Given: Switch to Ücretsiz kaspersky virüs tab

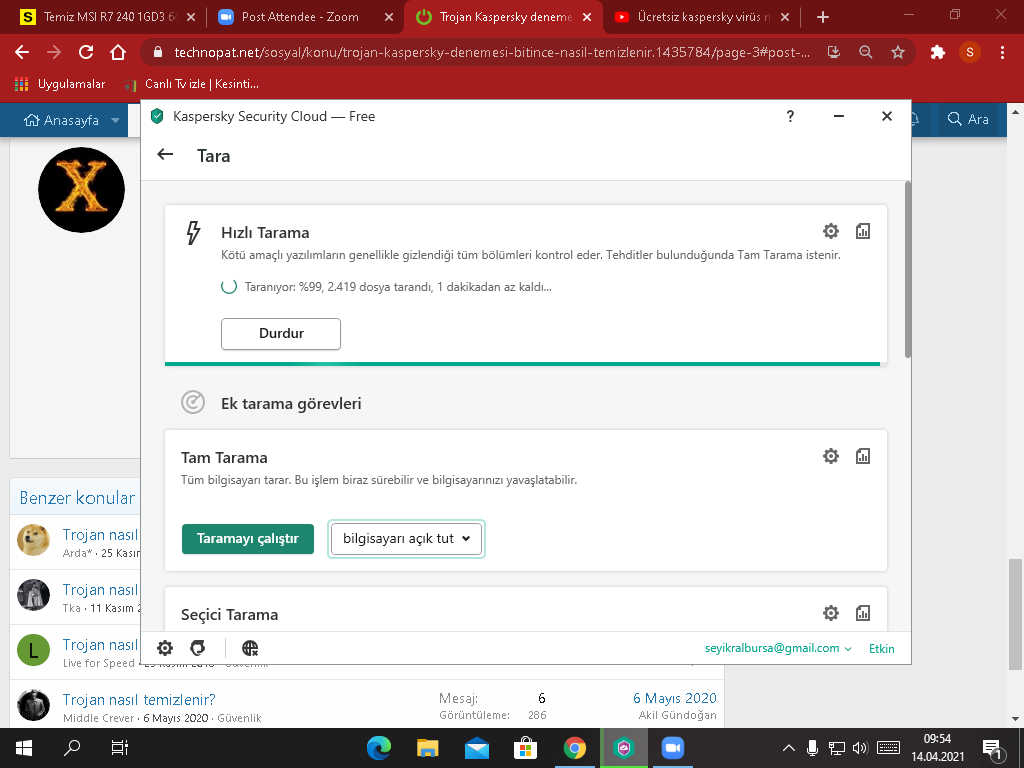Looking at the screenshot, I should click(701, 17).
